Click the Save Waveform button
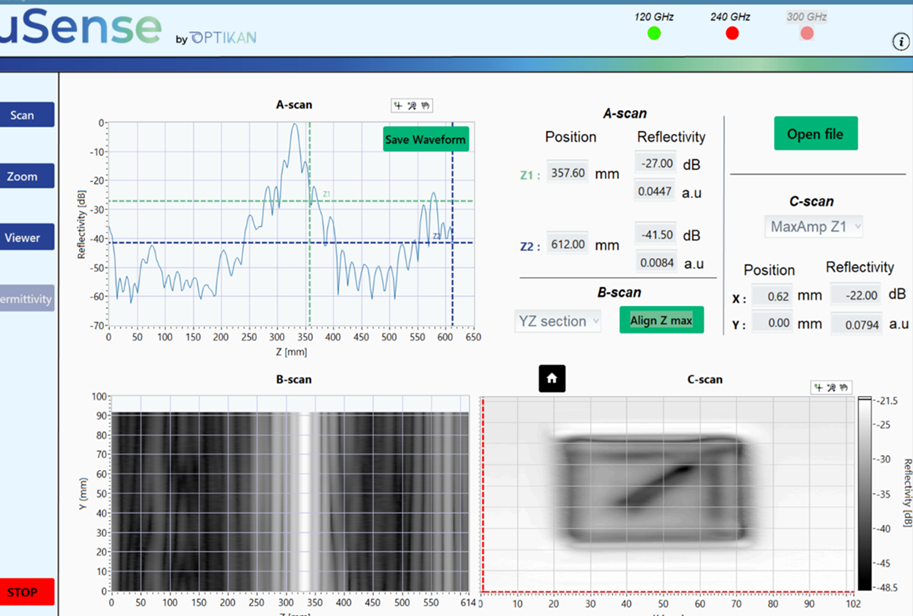The width and height of the screenshot is (913, 616). [x=426, y=139]
